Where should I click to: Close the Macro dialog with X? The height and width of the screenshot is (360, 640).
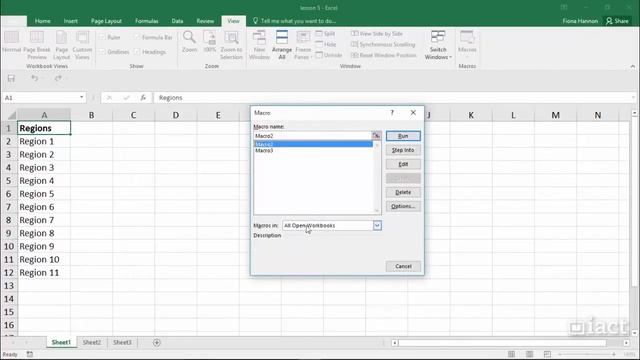[413, 113]
